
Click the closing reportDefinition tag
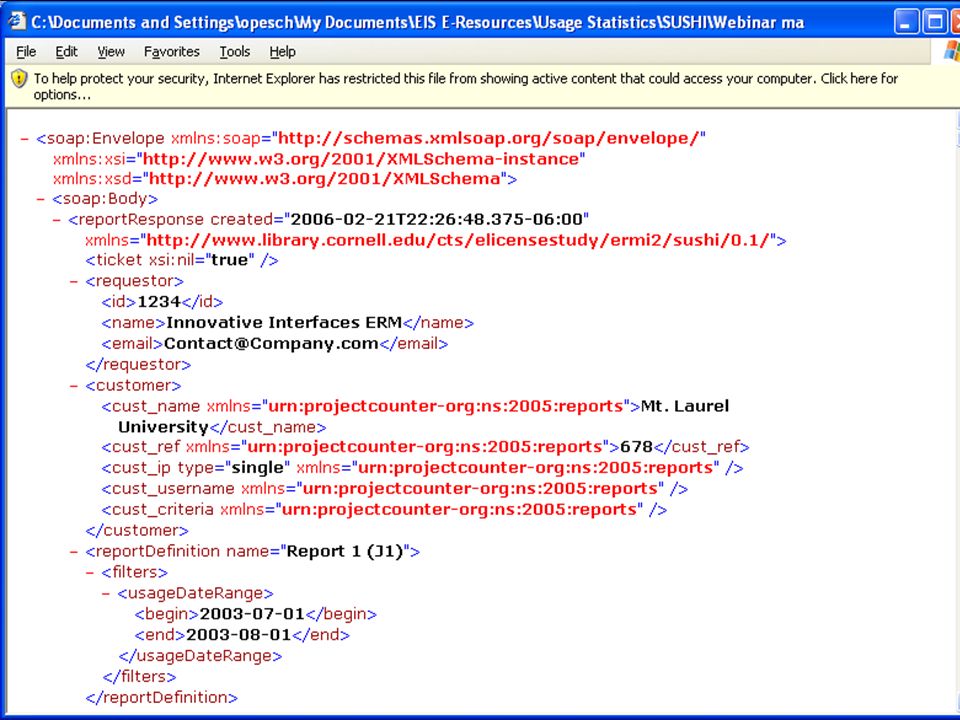tap(162, 698)
